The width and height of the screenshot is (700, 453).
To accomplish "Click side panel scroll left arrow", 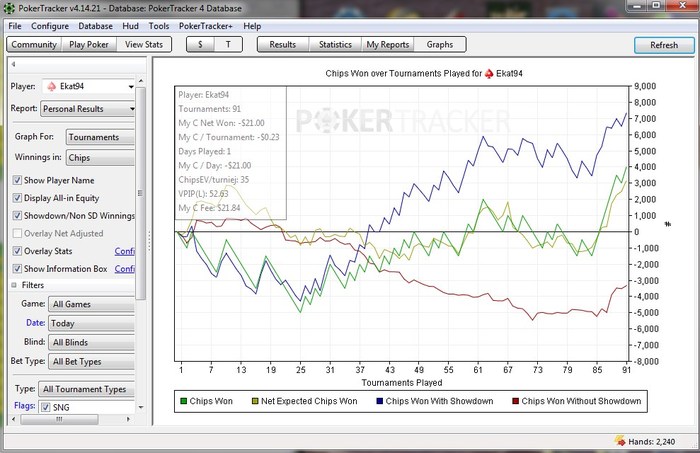I will click(13, 420).
